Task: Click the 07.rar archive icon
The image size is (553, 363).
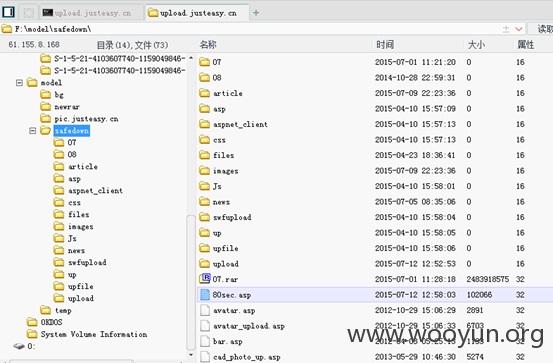Action: [205, 279]
